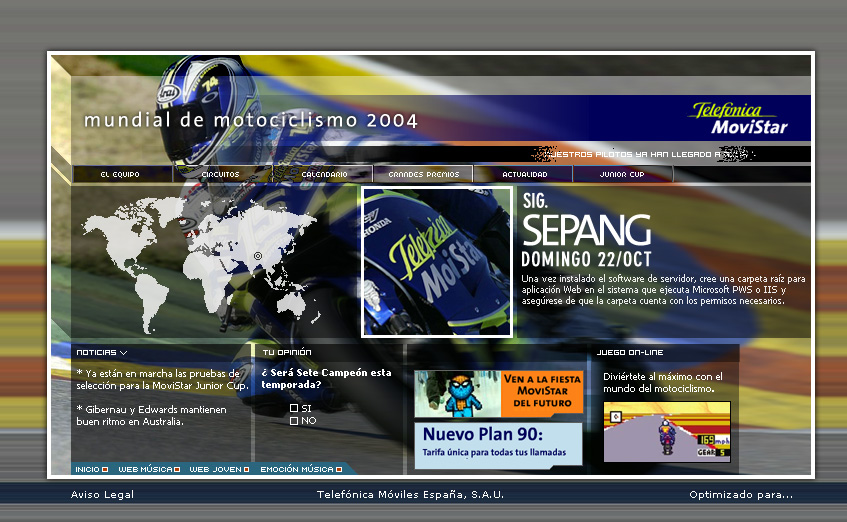
Task: Open the MoviStar rider photo thumbnail
Action: coord(436,262)
